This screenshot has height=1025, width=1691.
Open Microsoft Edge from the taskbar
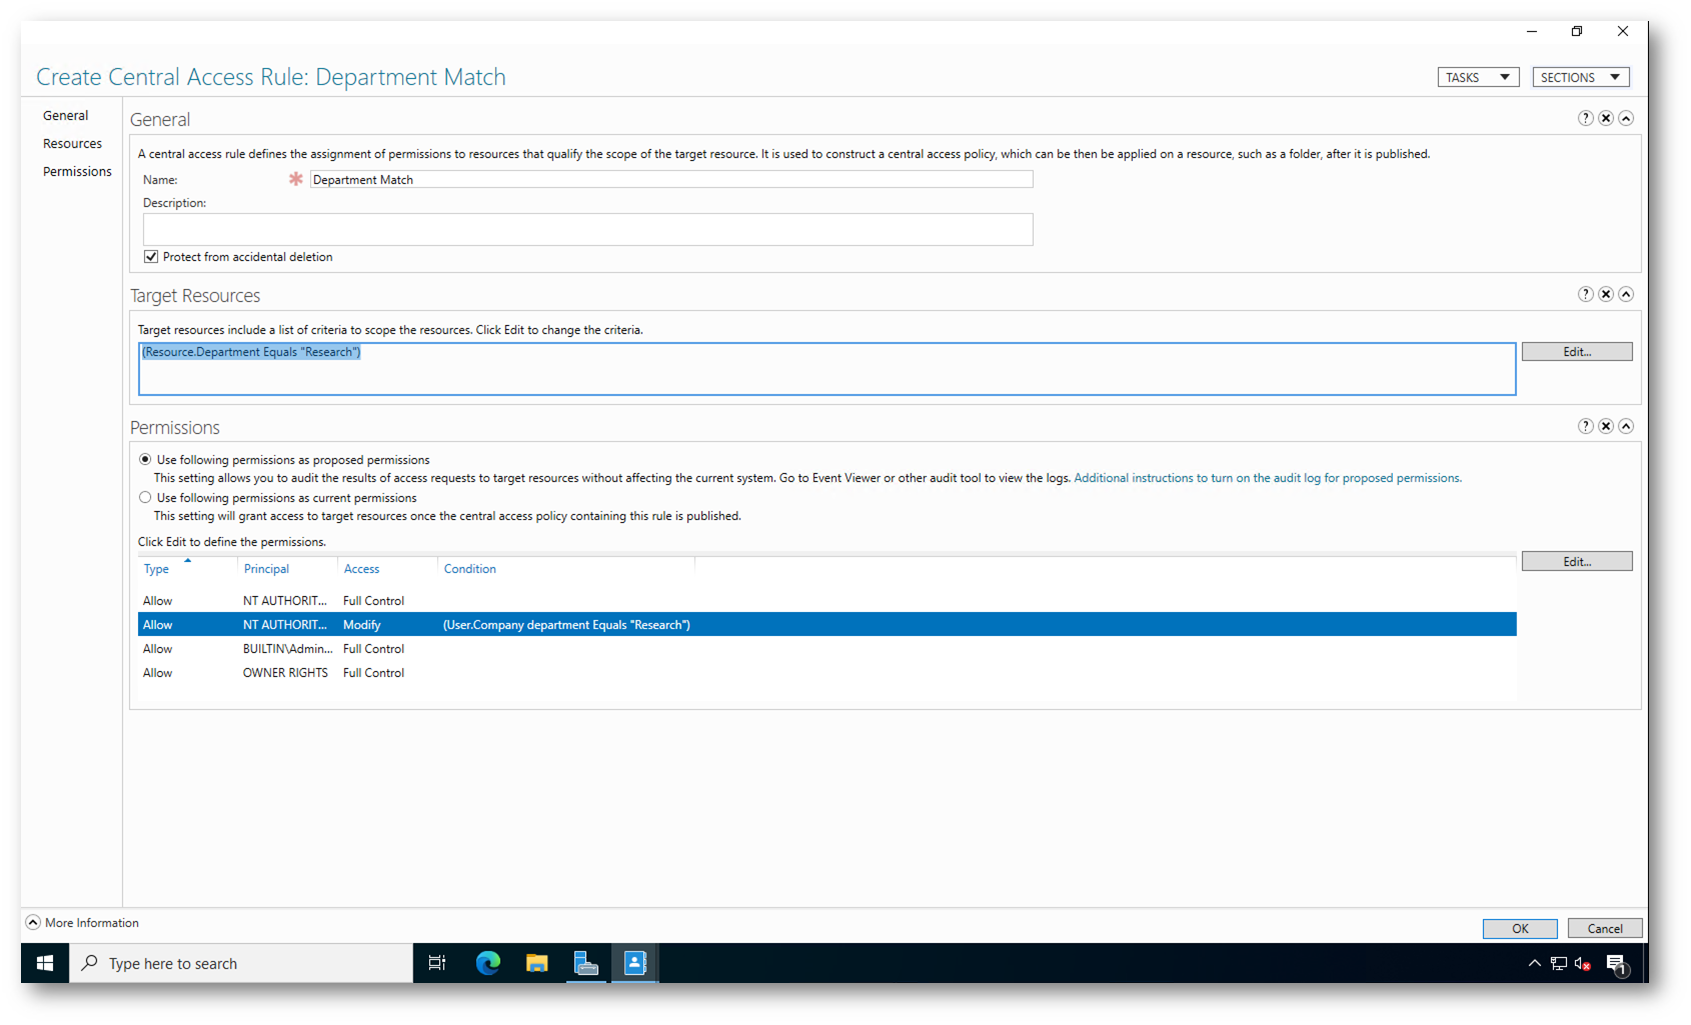pyautogui.click(x=488, y=963)
